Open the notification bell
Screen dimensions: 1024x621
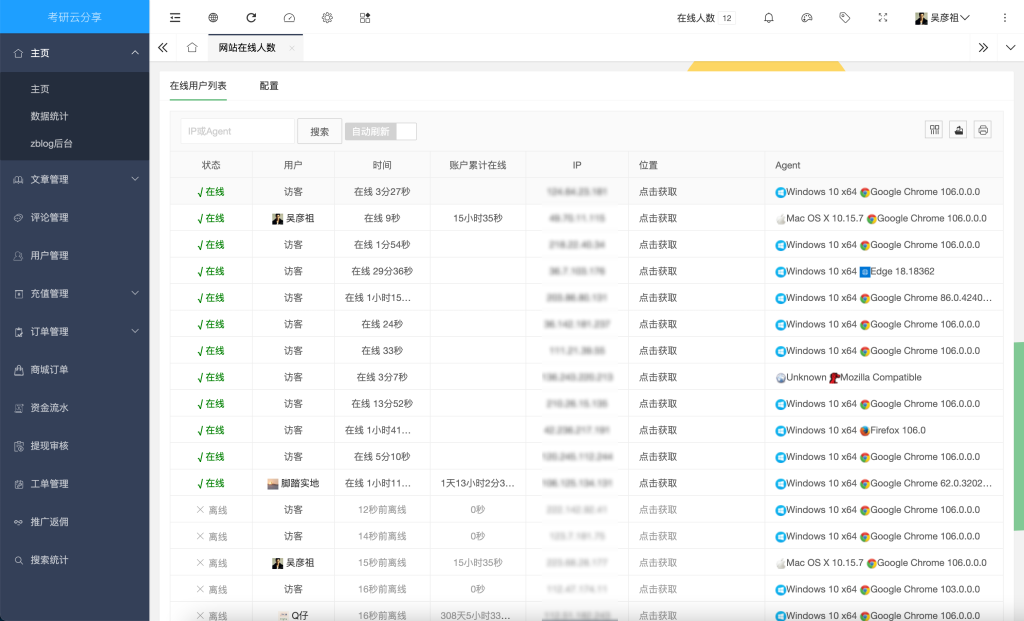pos(769,18)
